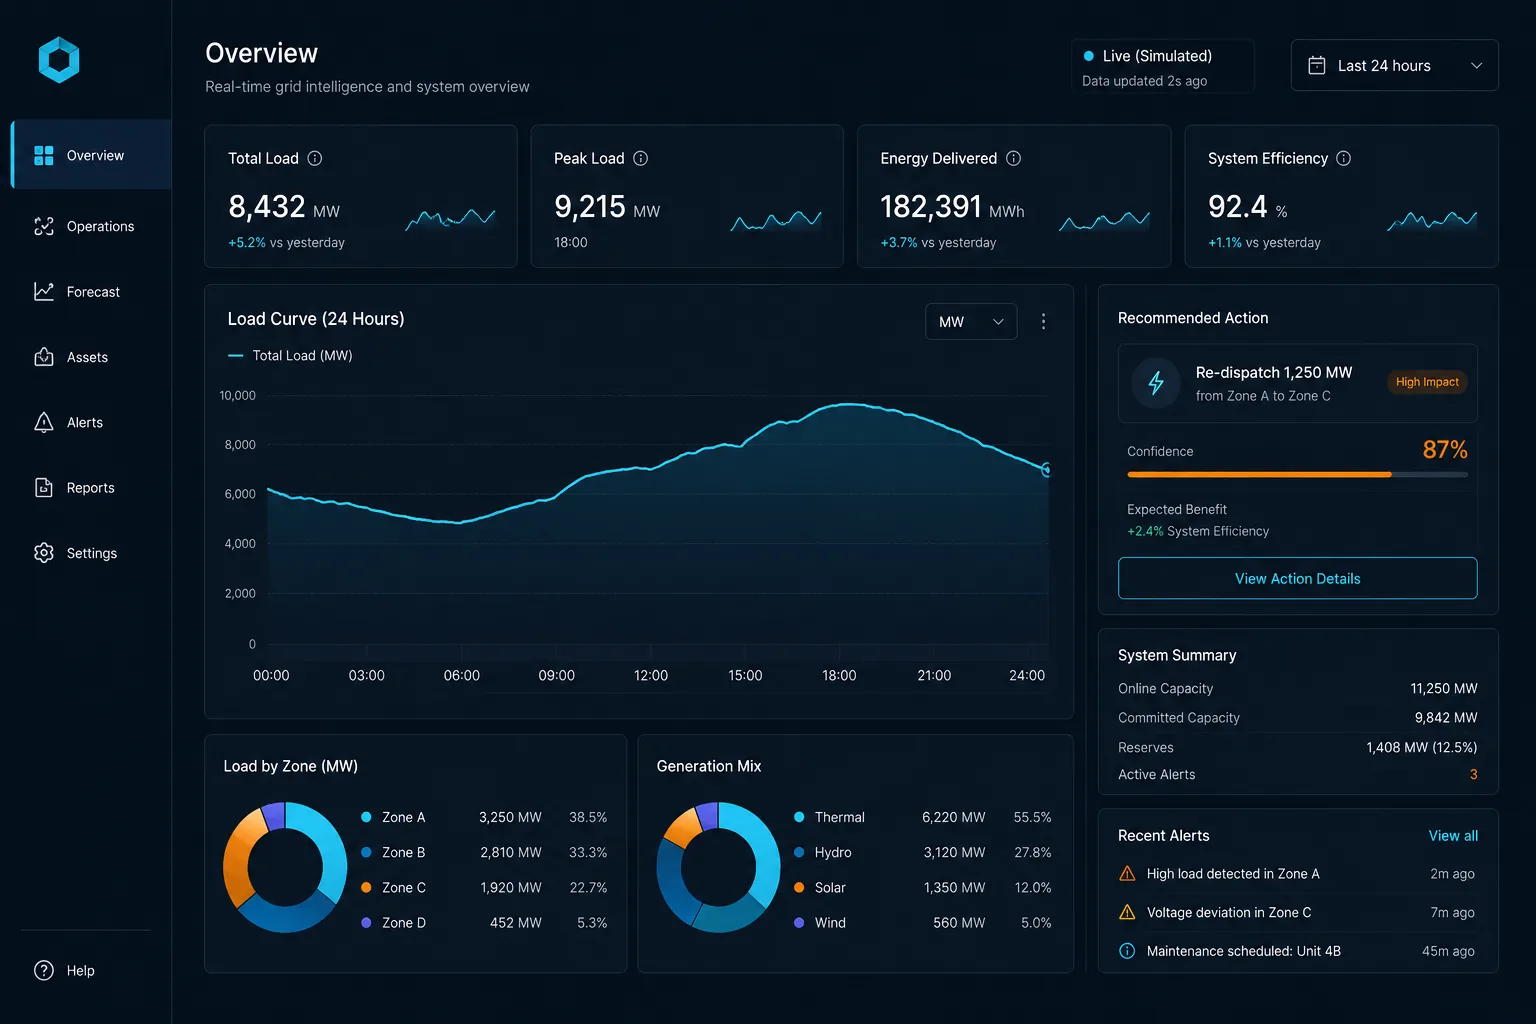
Task: Open Assets menu item
Action: [x=91, y=357]
